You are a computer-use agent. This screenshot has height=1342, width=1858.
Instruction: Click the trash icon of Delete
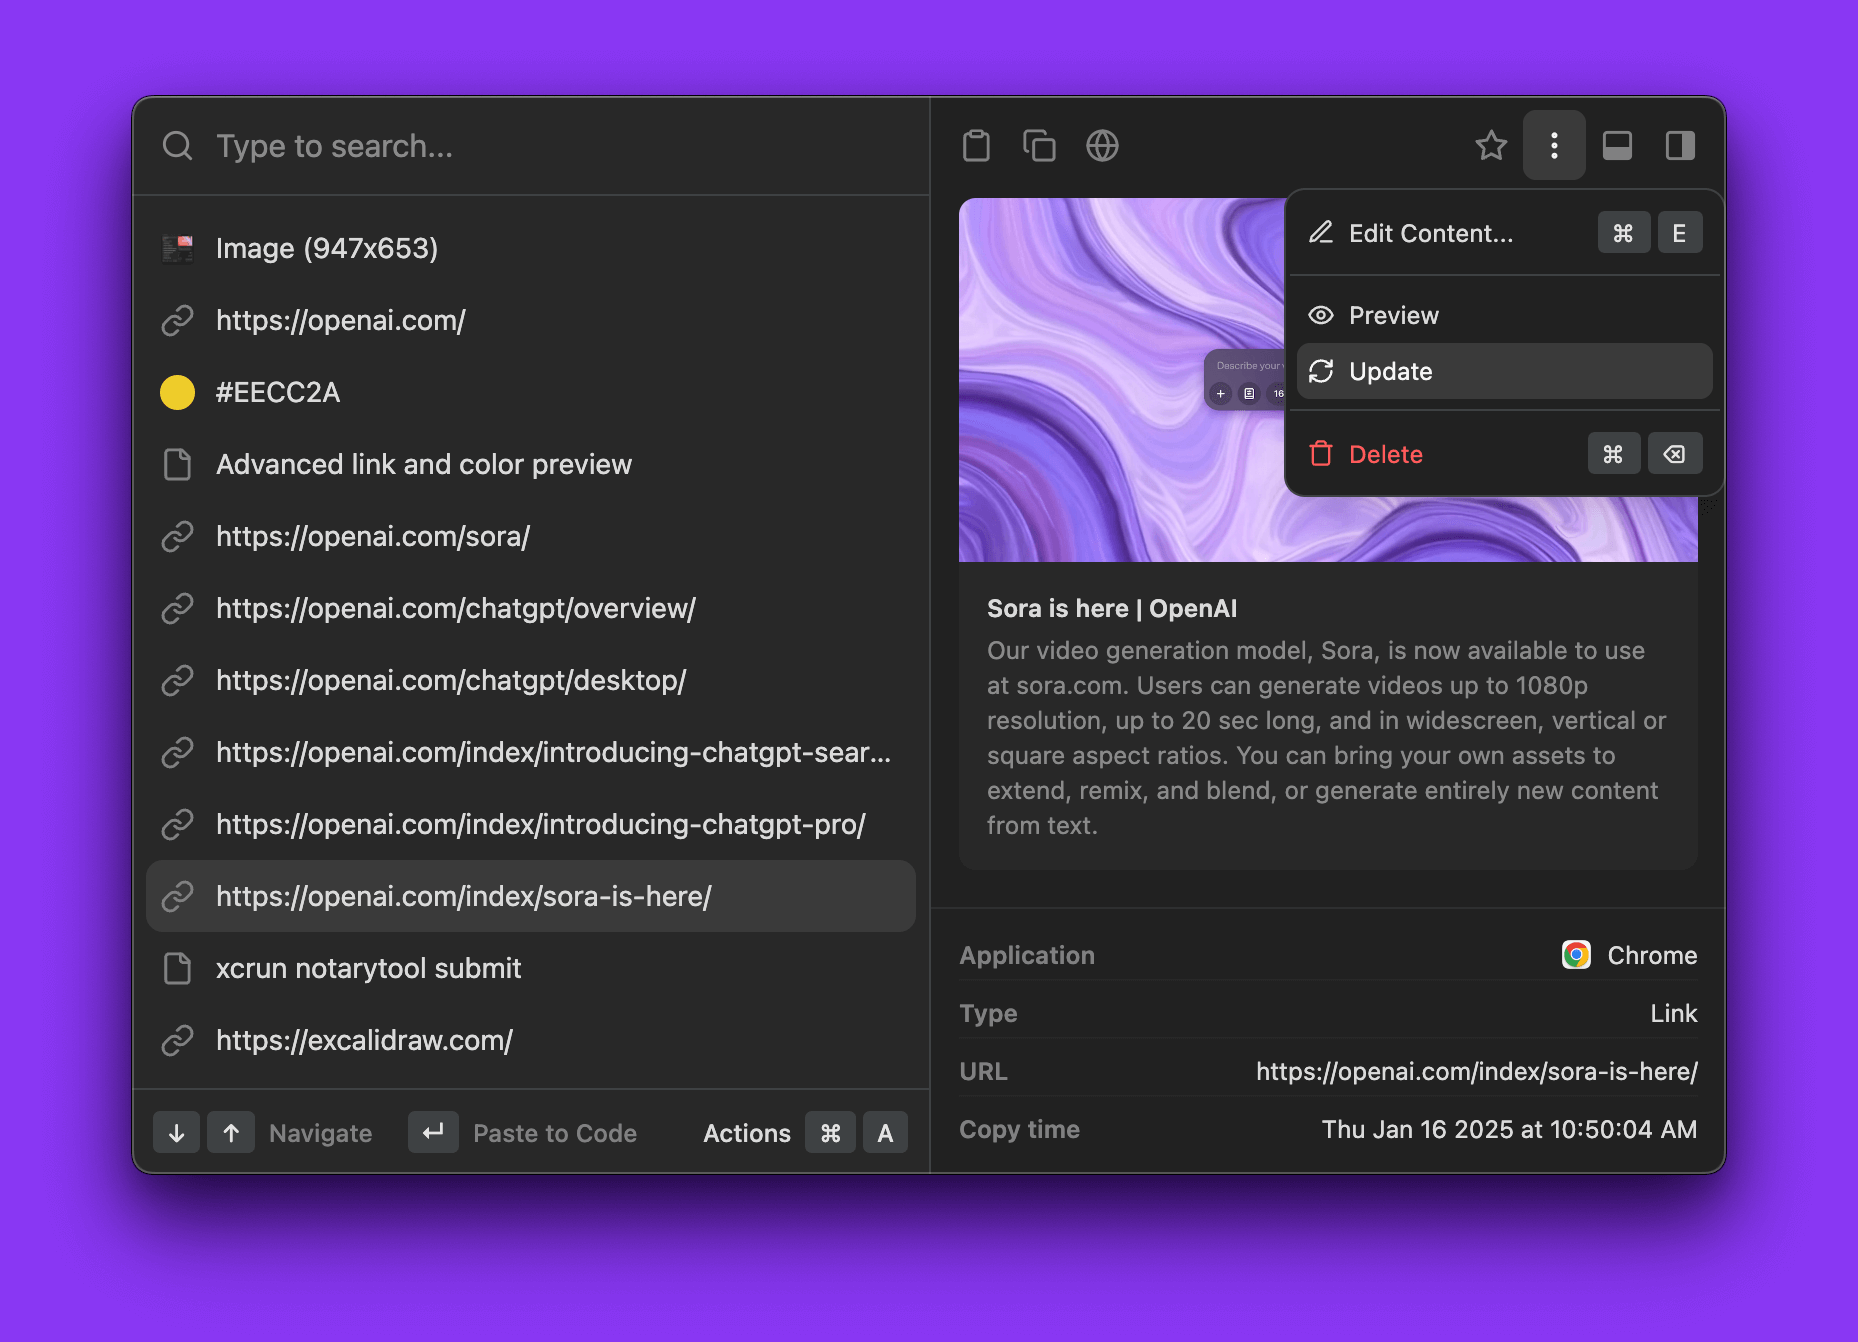click(1321, 454)
